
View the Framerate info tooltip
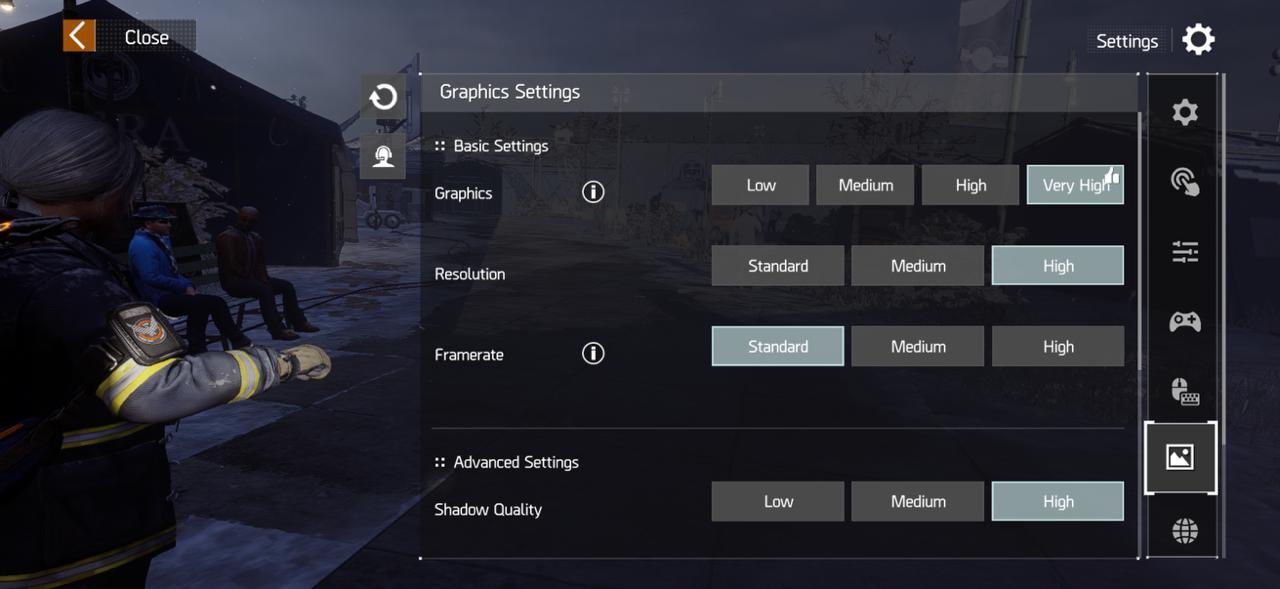pyautogui.click(x=592, y=352)
